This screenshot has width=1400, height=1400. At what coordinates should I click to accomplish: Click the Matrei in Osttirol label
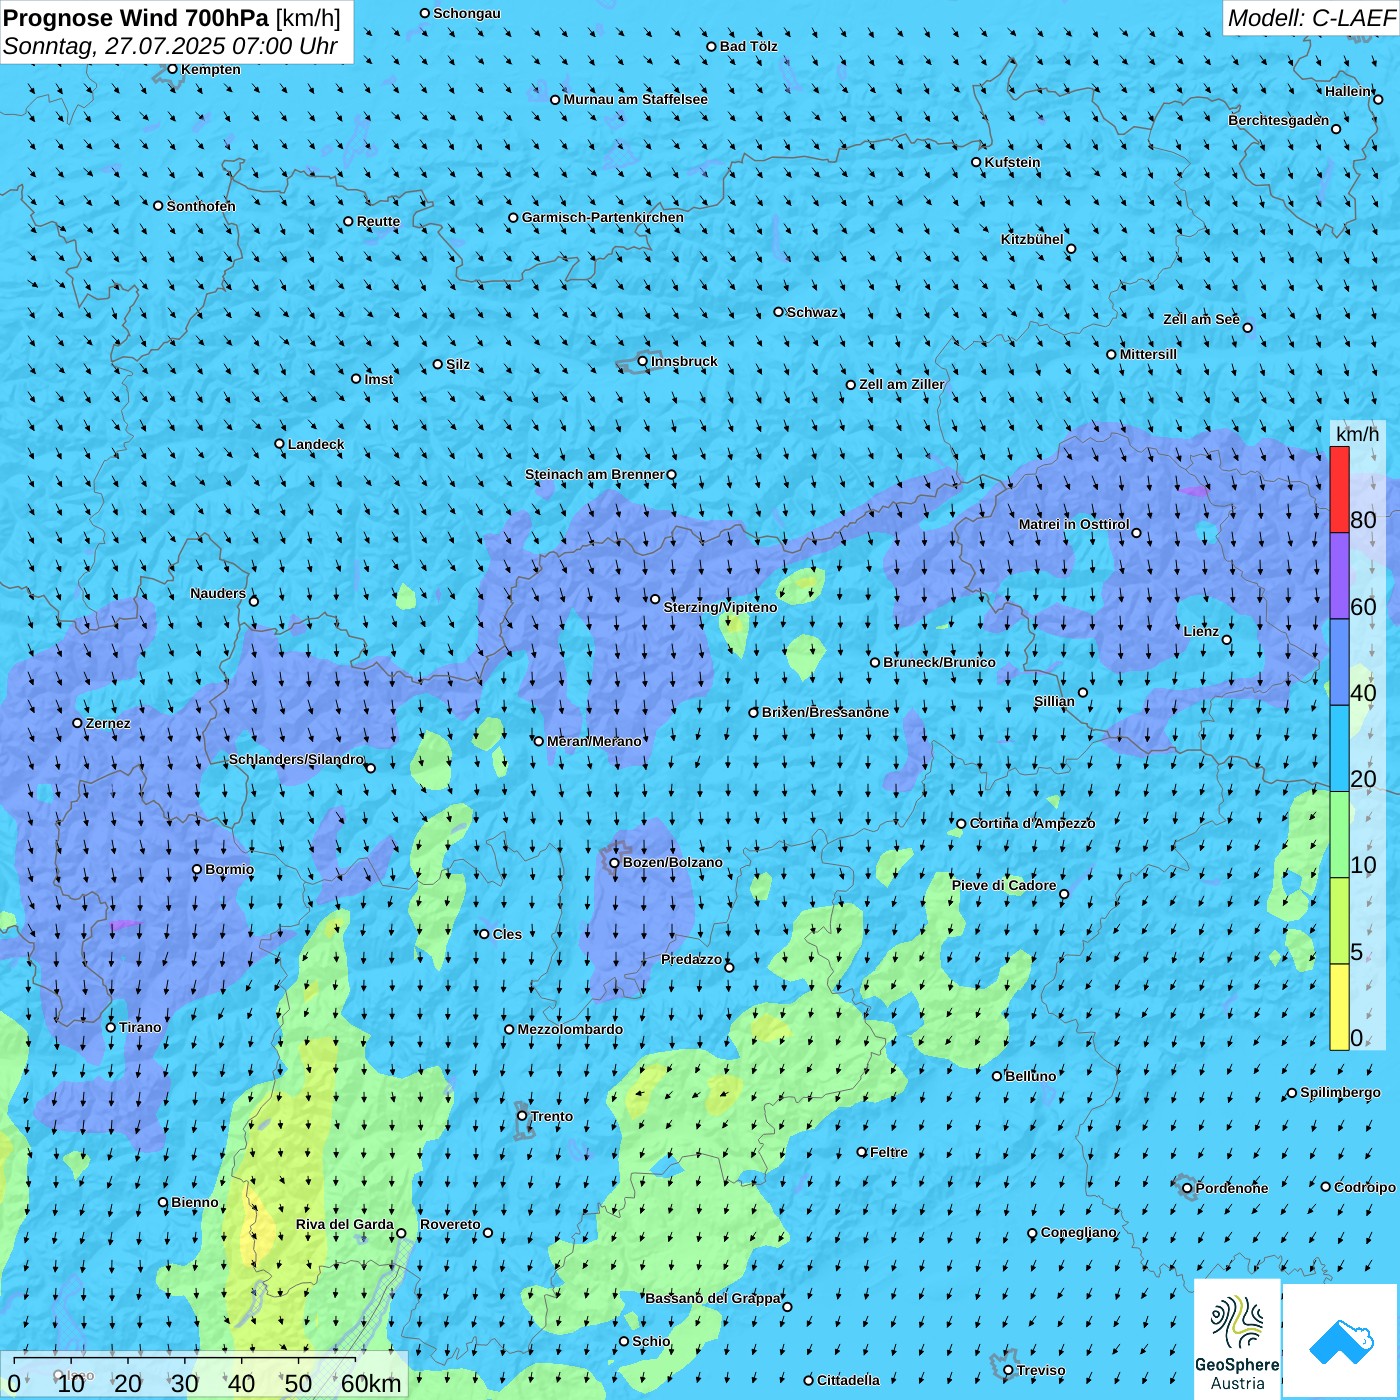[1074, 524]
